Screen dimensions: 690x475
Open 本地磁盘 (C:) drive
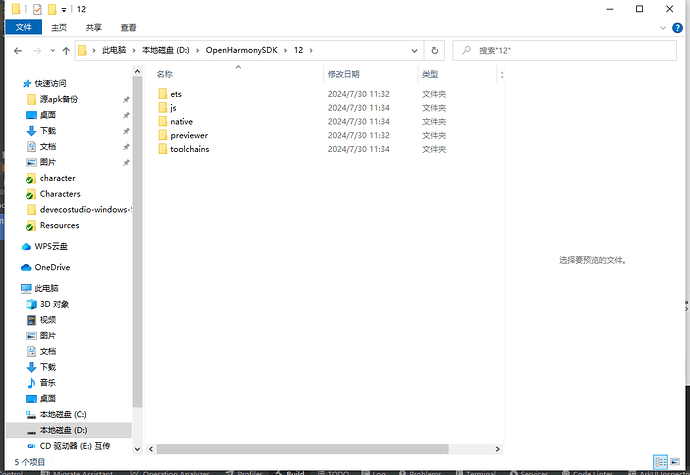click(x=63, y=414)
